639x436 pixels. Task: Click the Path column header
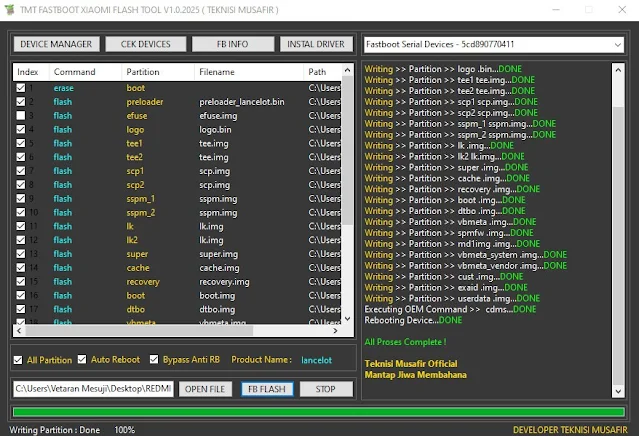322,72
